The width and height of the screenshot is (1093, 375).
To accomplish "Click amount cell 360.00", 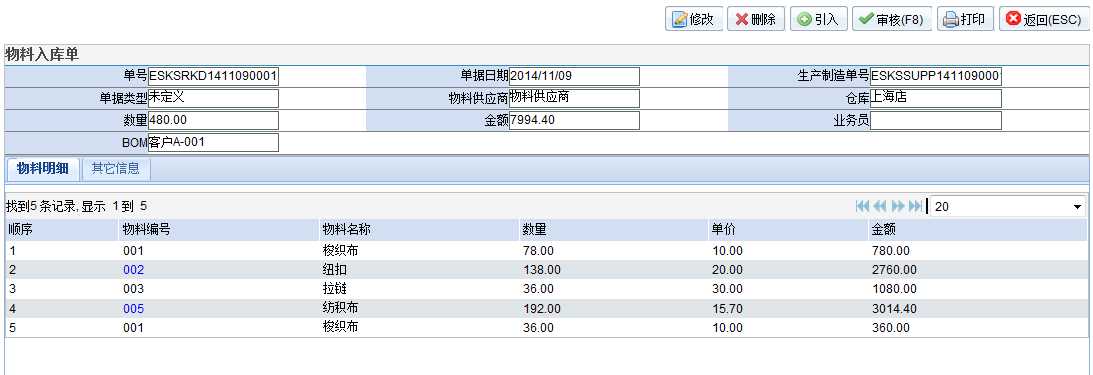I will click(x=891, y=328).
